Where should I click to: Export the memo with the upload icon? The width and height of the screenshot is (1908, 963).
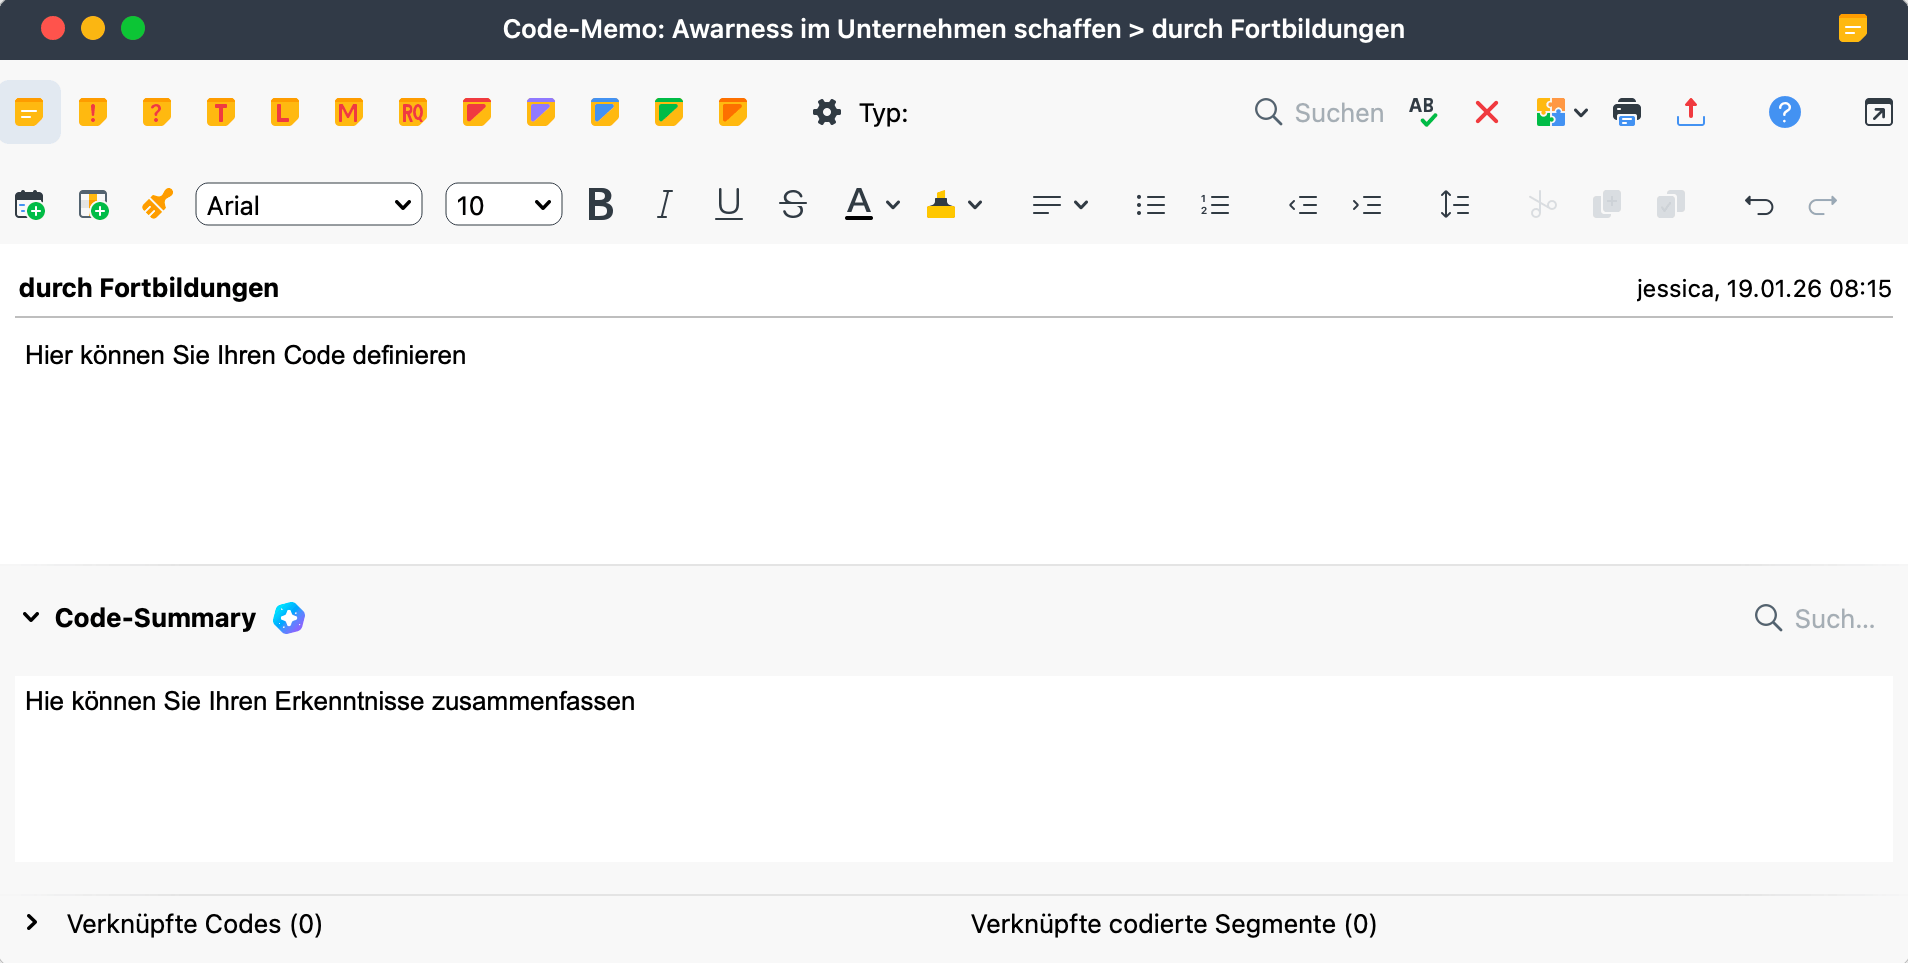click(x=1689, y=112)
